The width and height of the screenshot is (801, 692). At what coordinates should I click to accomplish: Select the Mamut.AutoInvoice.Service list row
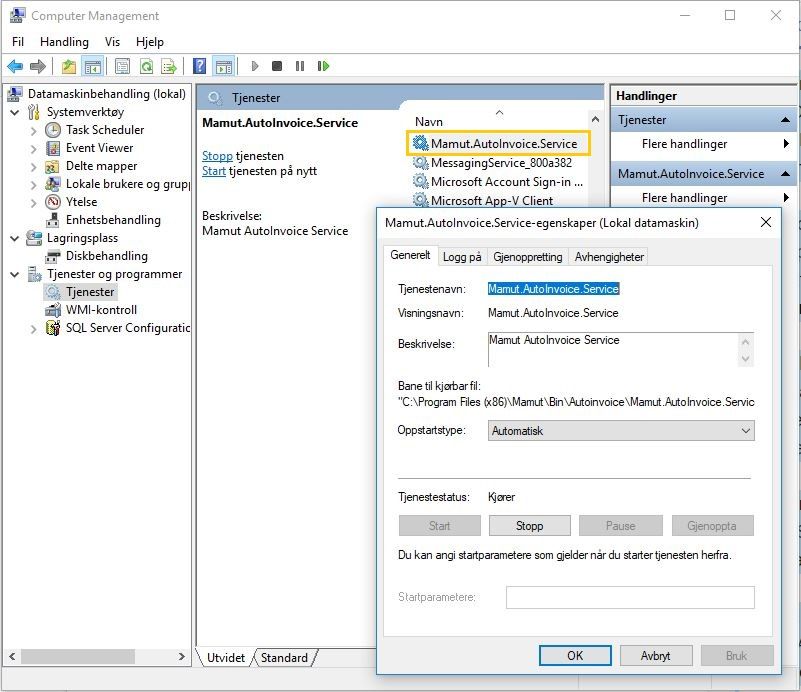499,144
